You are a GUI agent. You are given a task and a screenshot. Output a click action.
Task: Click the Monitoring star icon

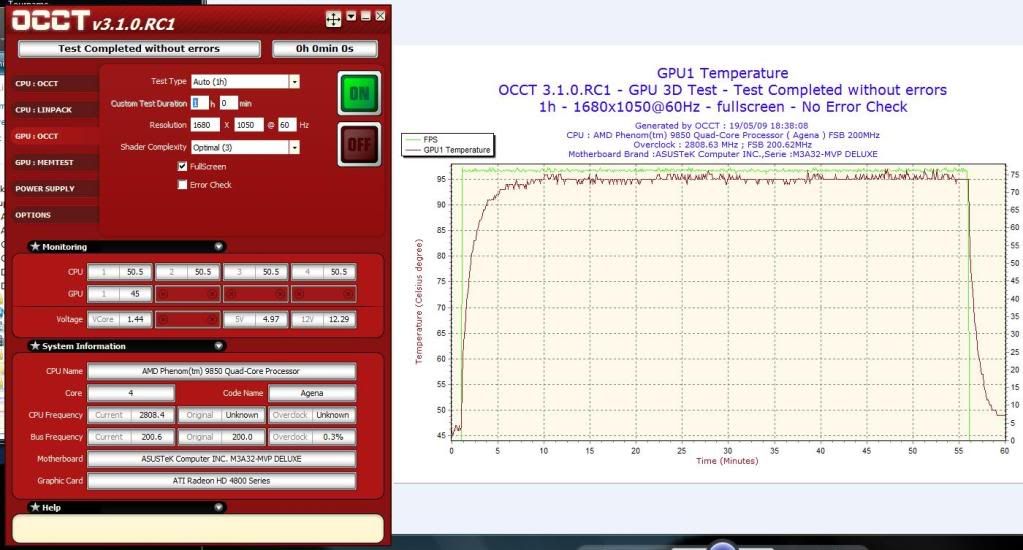coord(35,246)
